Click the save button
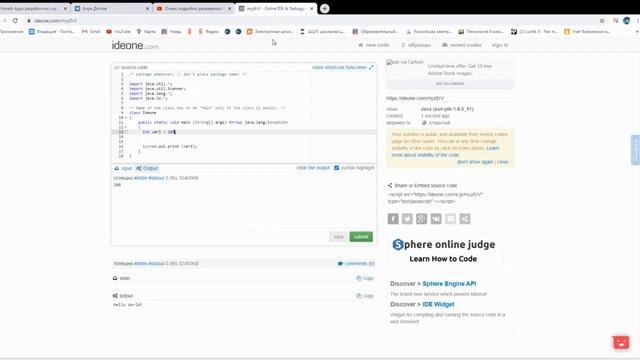Screen dimensions: 640x360 (x=338, y=237)
